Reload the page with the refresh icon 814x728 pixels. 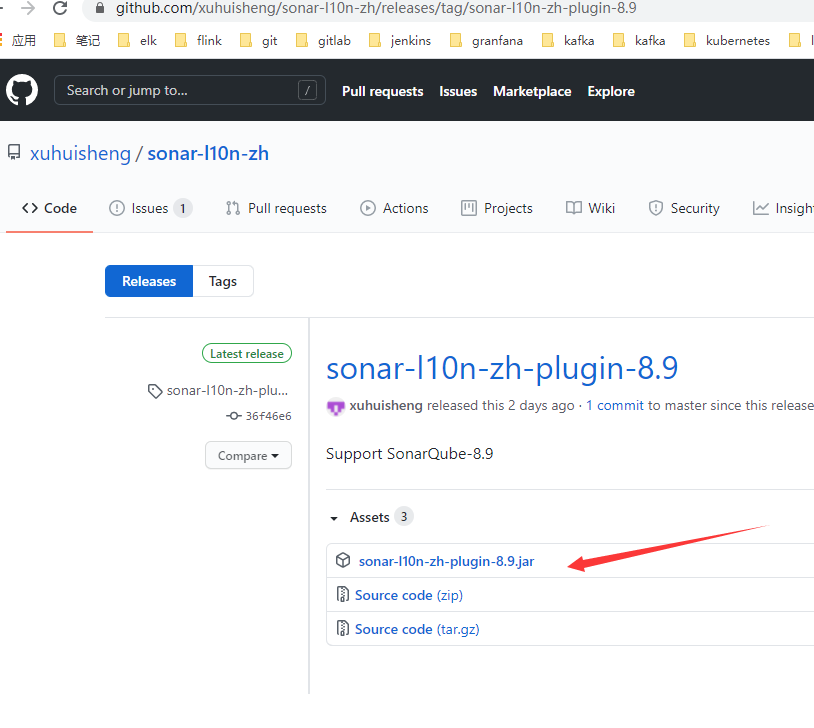(x=60, y=8)
